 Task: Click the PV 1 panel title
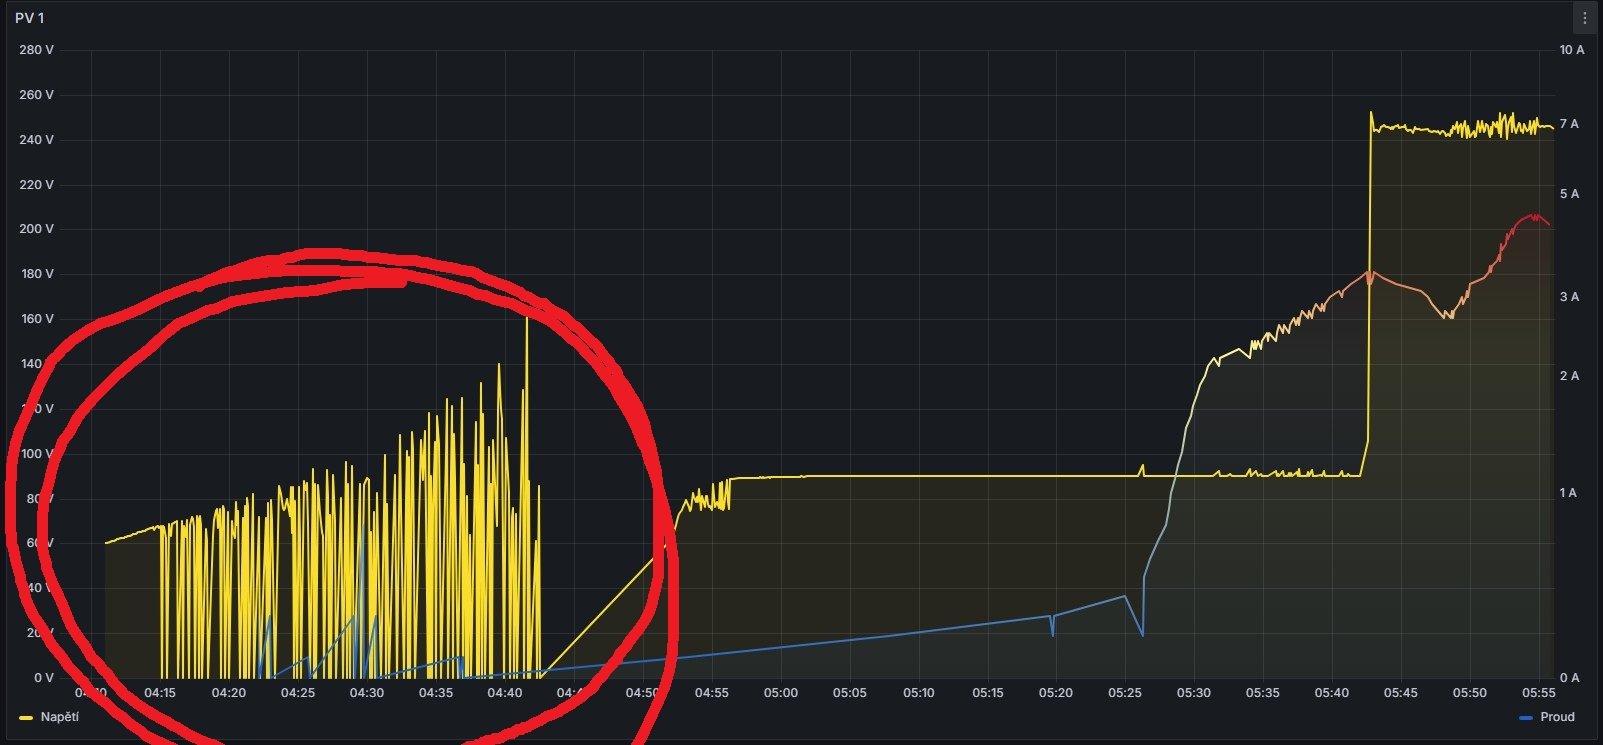[29, 18]
